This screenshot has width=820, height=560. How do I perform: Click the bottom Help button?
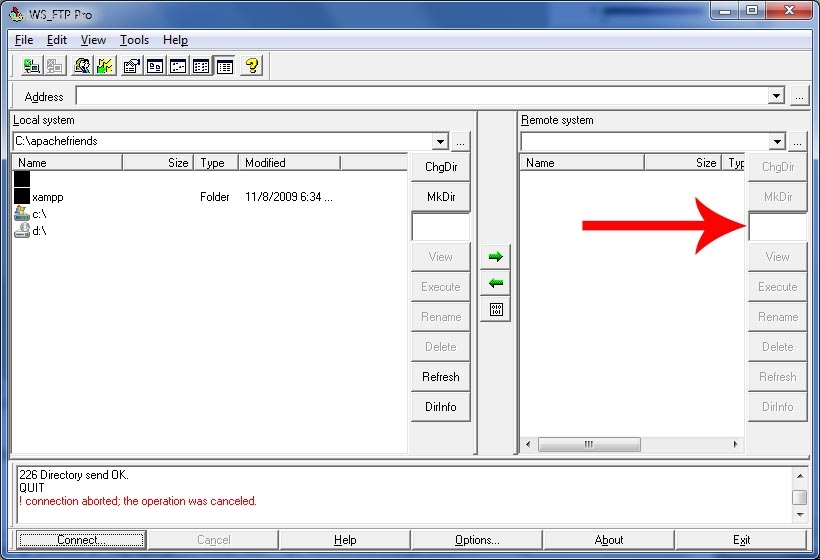[x=345, y=540]
